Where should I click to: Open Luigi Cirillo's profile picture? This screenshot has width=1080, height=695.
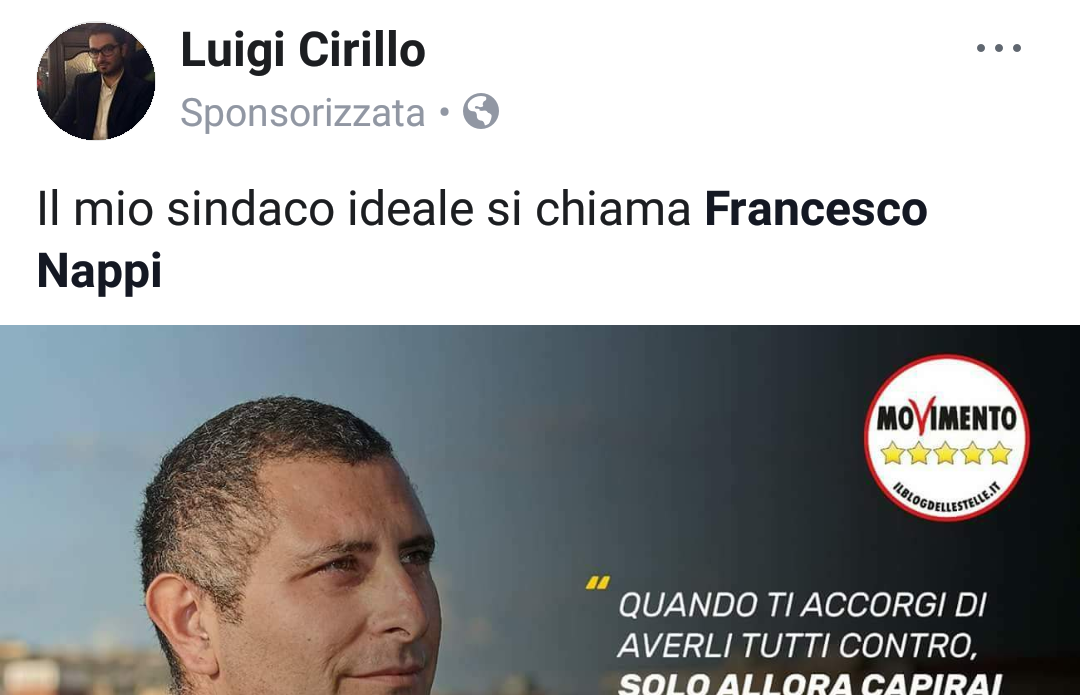coord(96,81)
